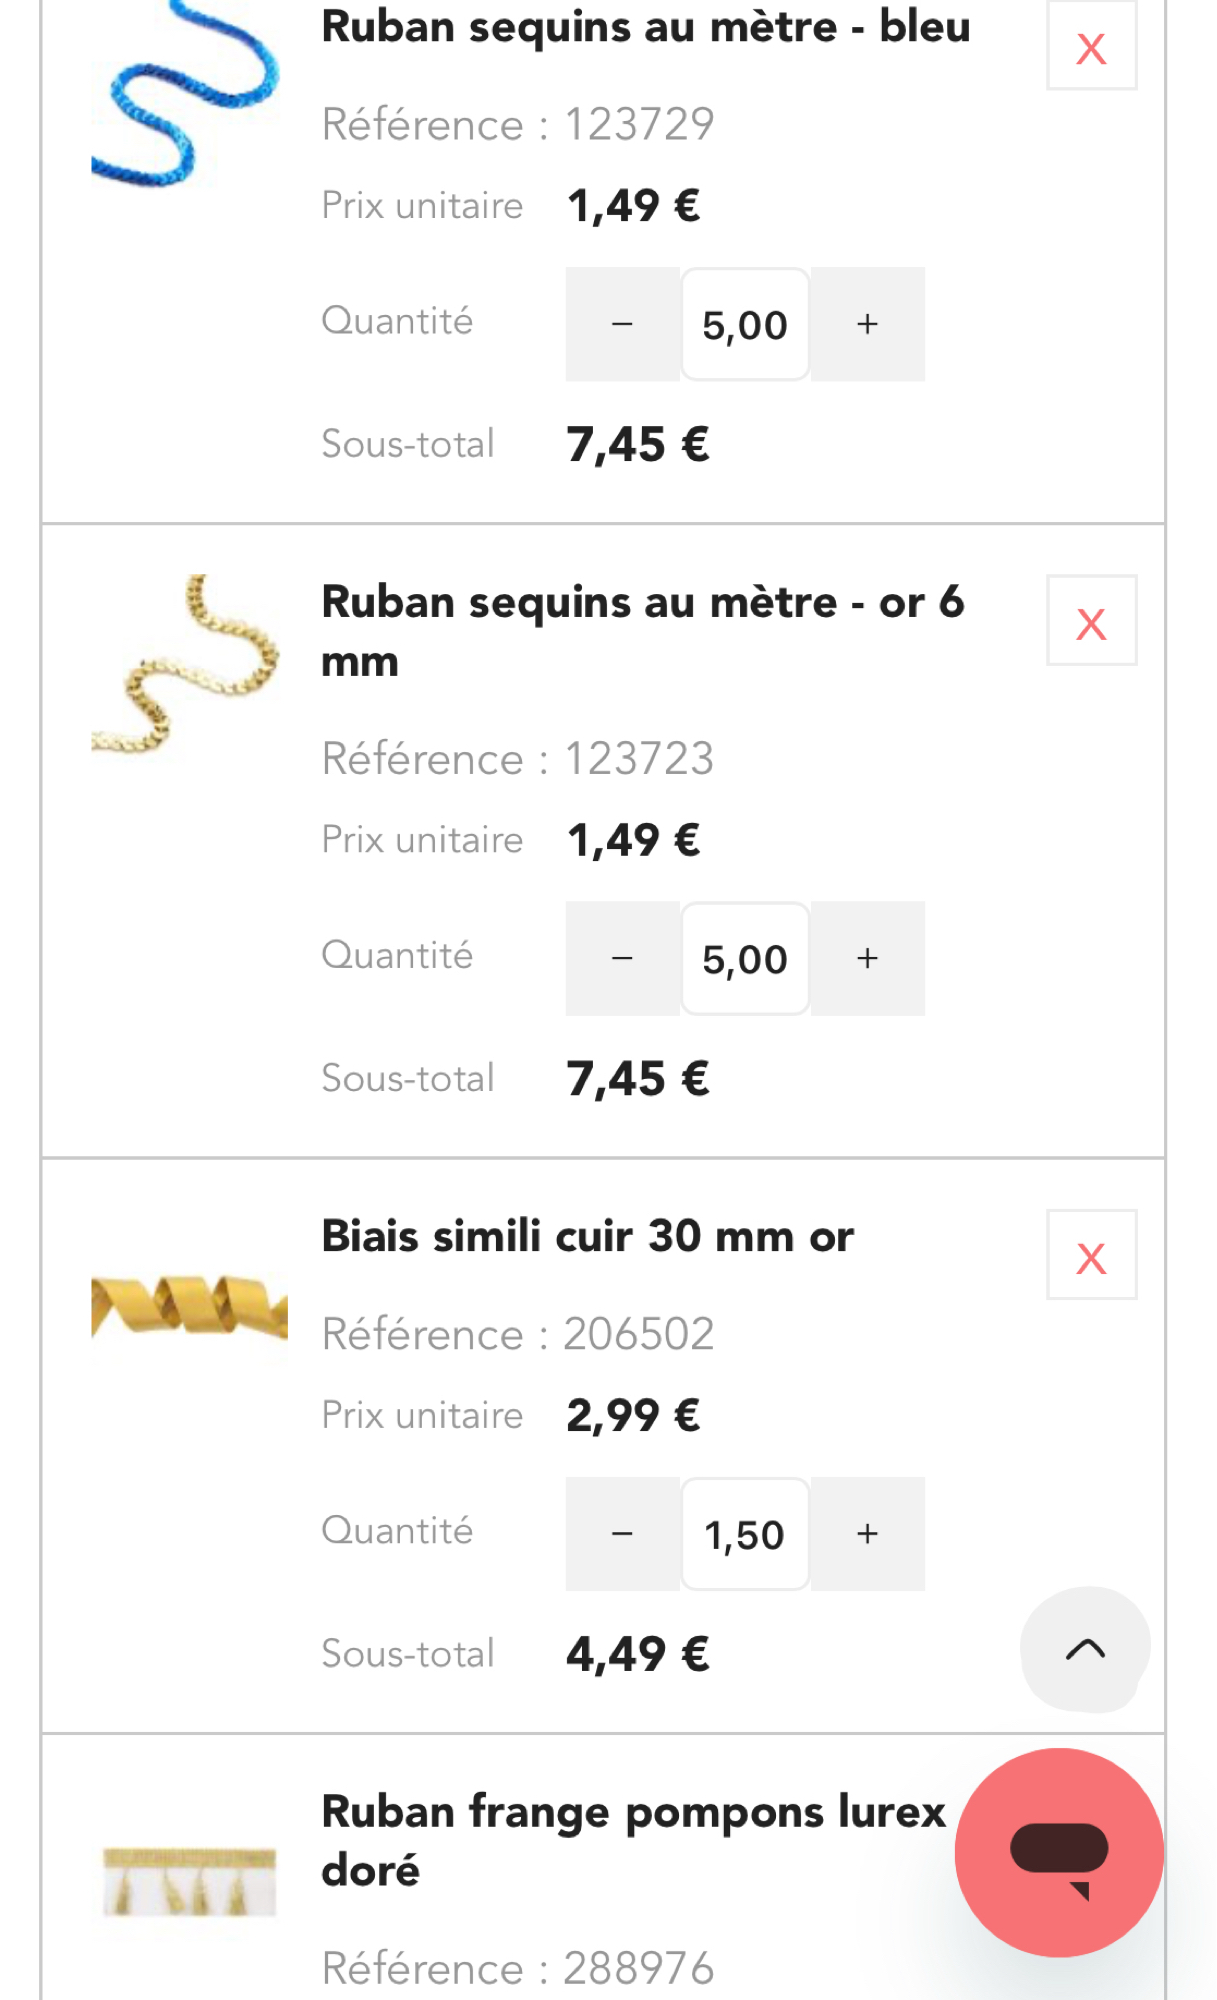Focus the Biais simili cuir quantity field
Screen dimensions: 1217x2000
point(745,1533)
